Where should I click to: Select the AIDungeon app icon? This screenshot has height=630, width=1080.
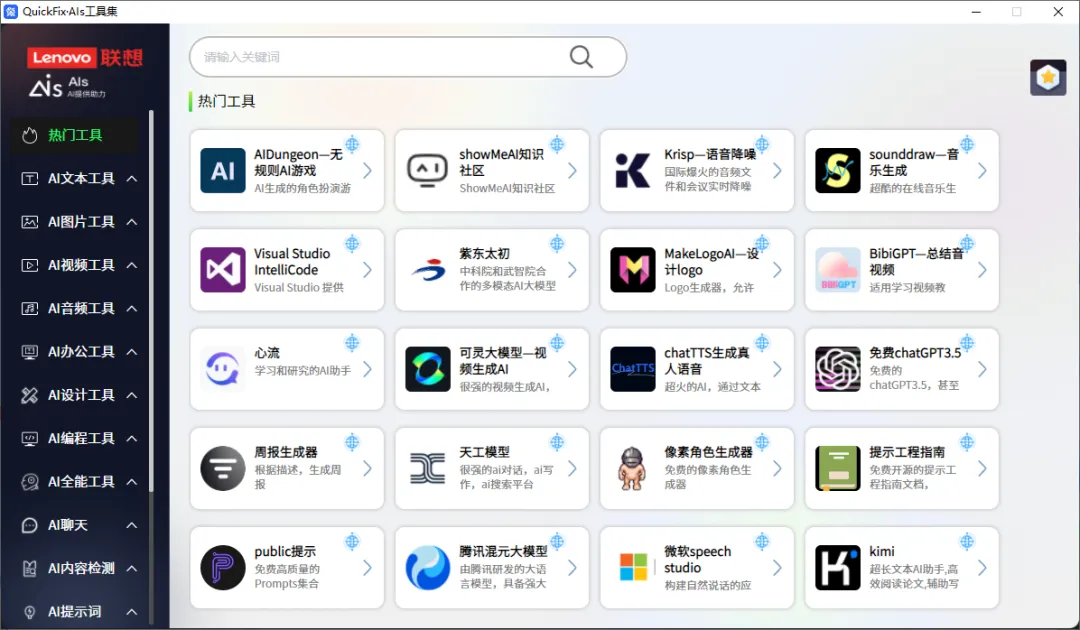222,170
